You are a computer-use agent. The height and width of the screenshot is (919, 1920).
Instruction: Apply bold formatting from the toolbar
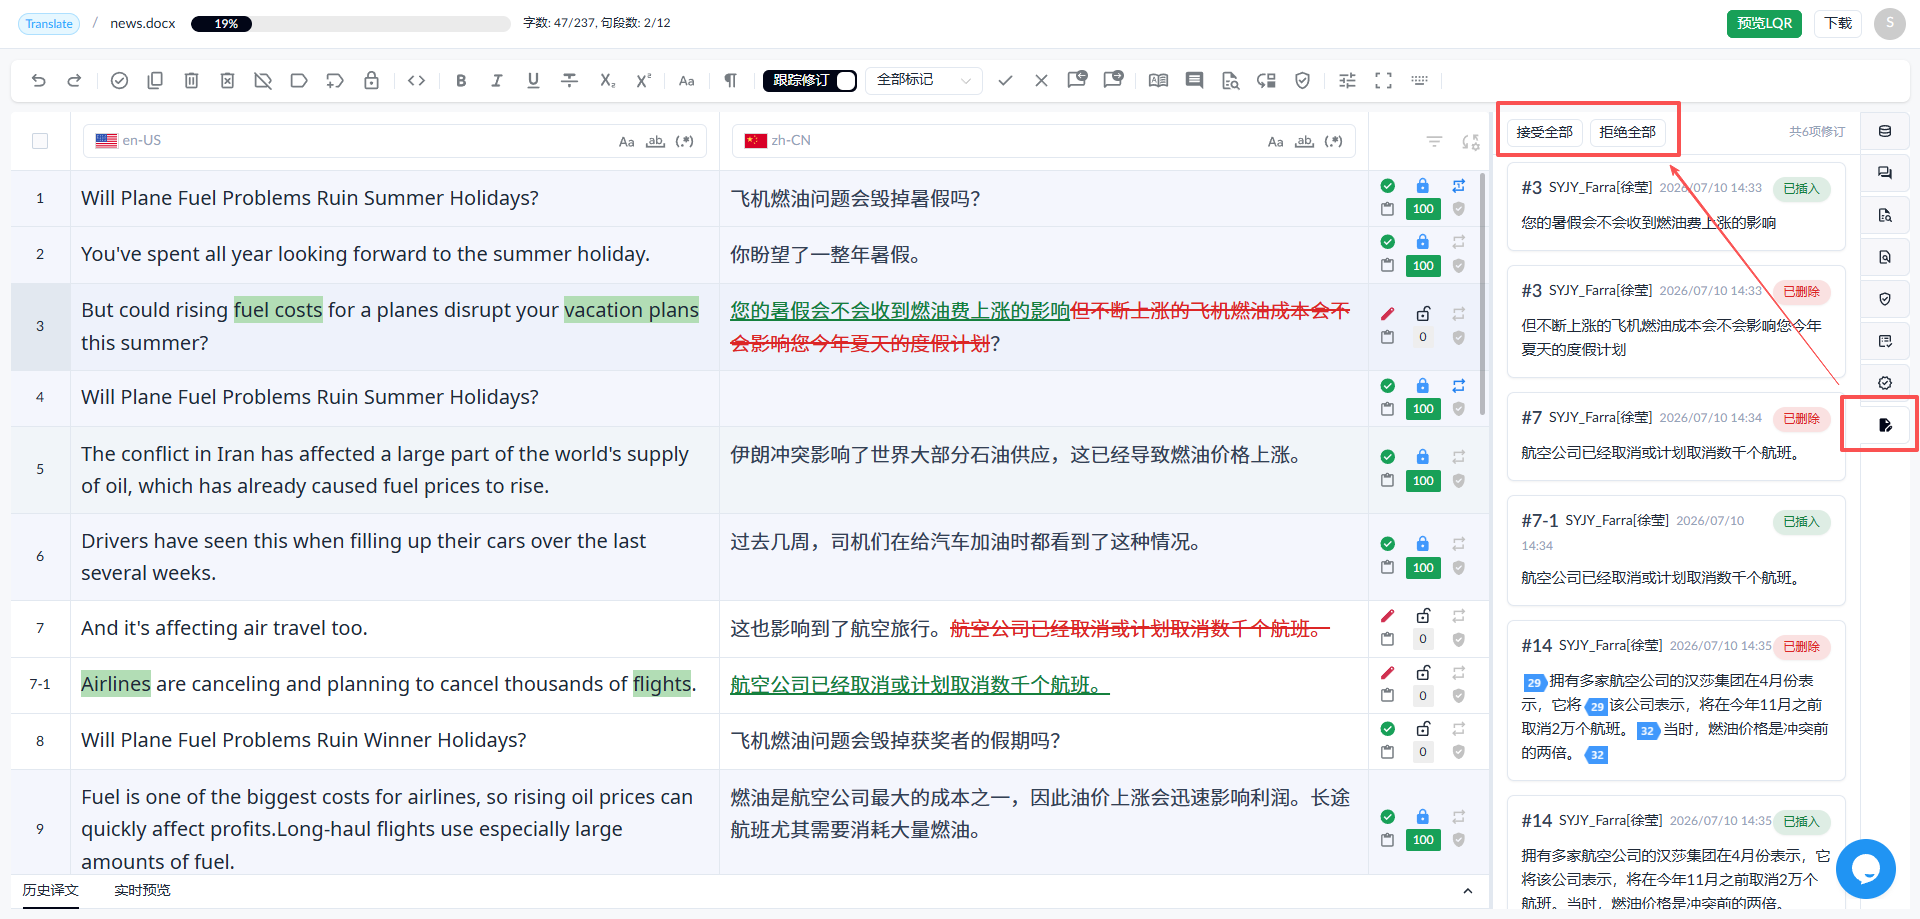[x=461, y=81]
